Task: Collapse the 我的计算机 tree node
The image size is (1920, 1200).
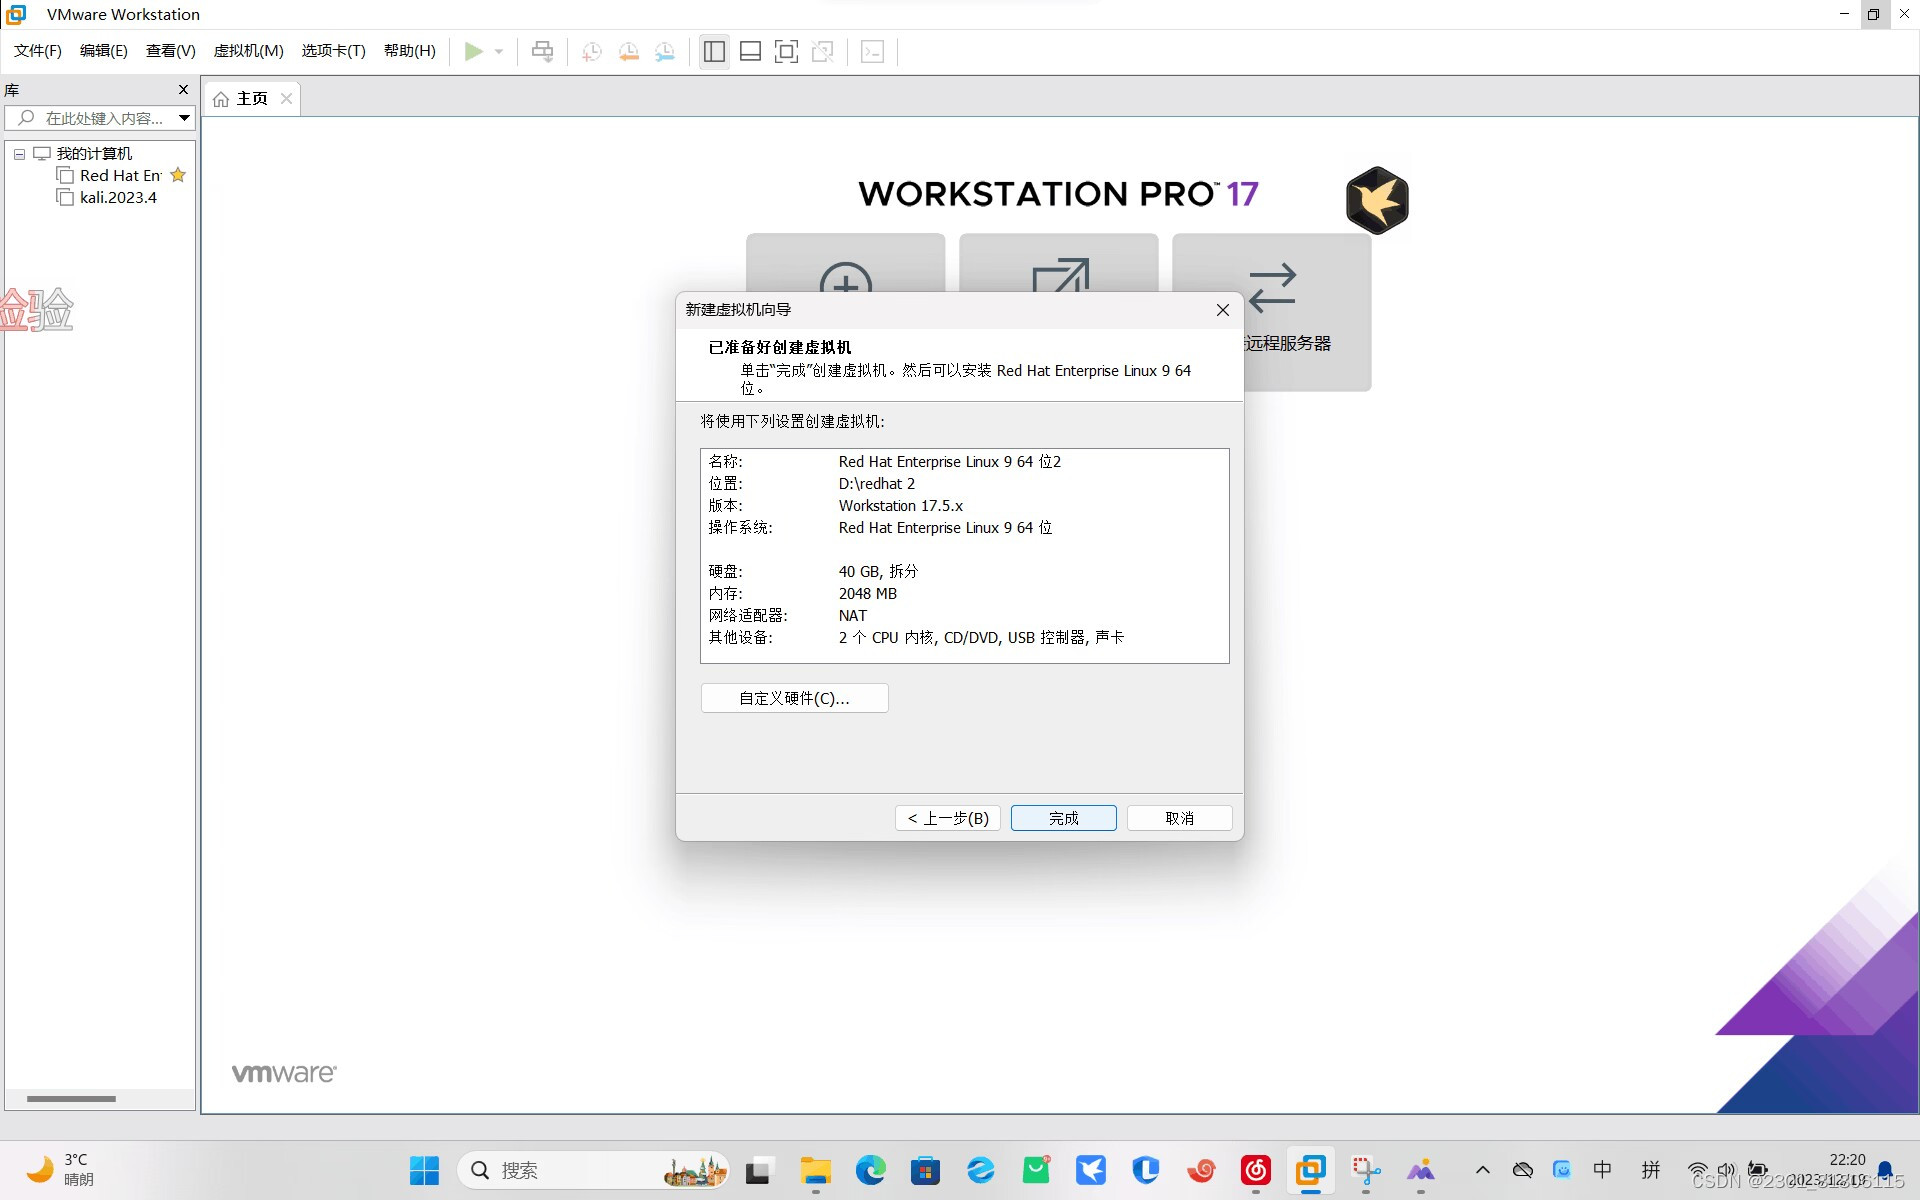Action: 19,154
